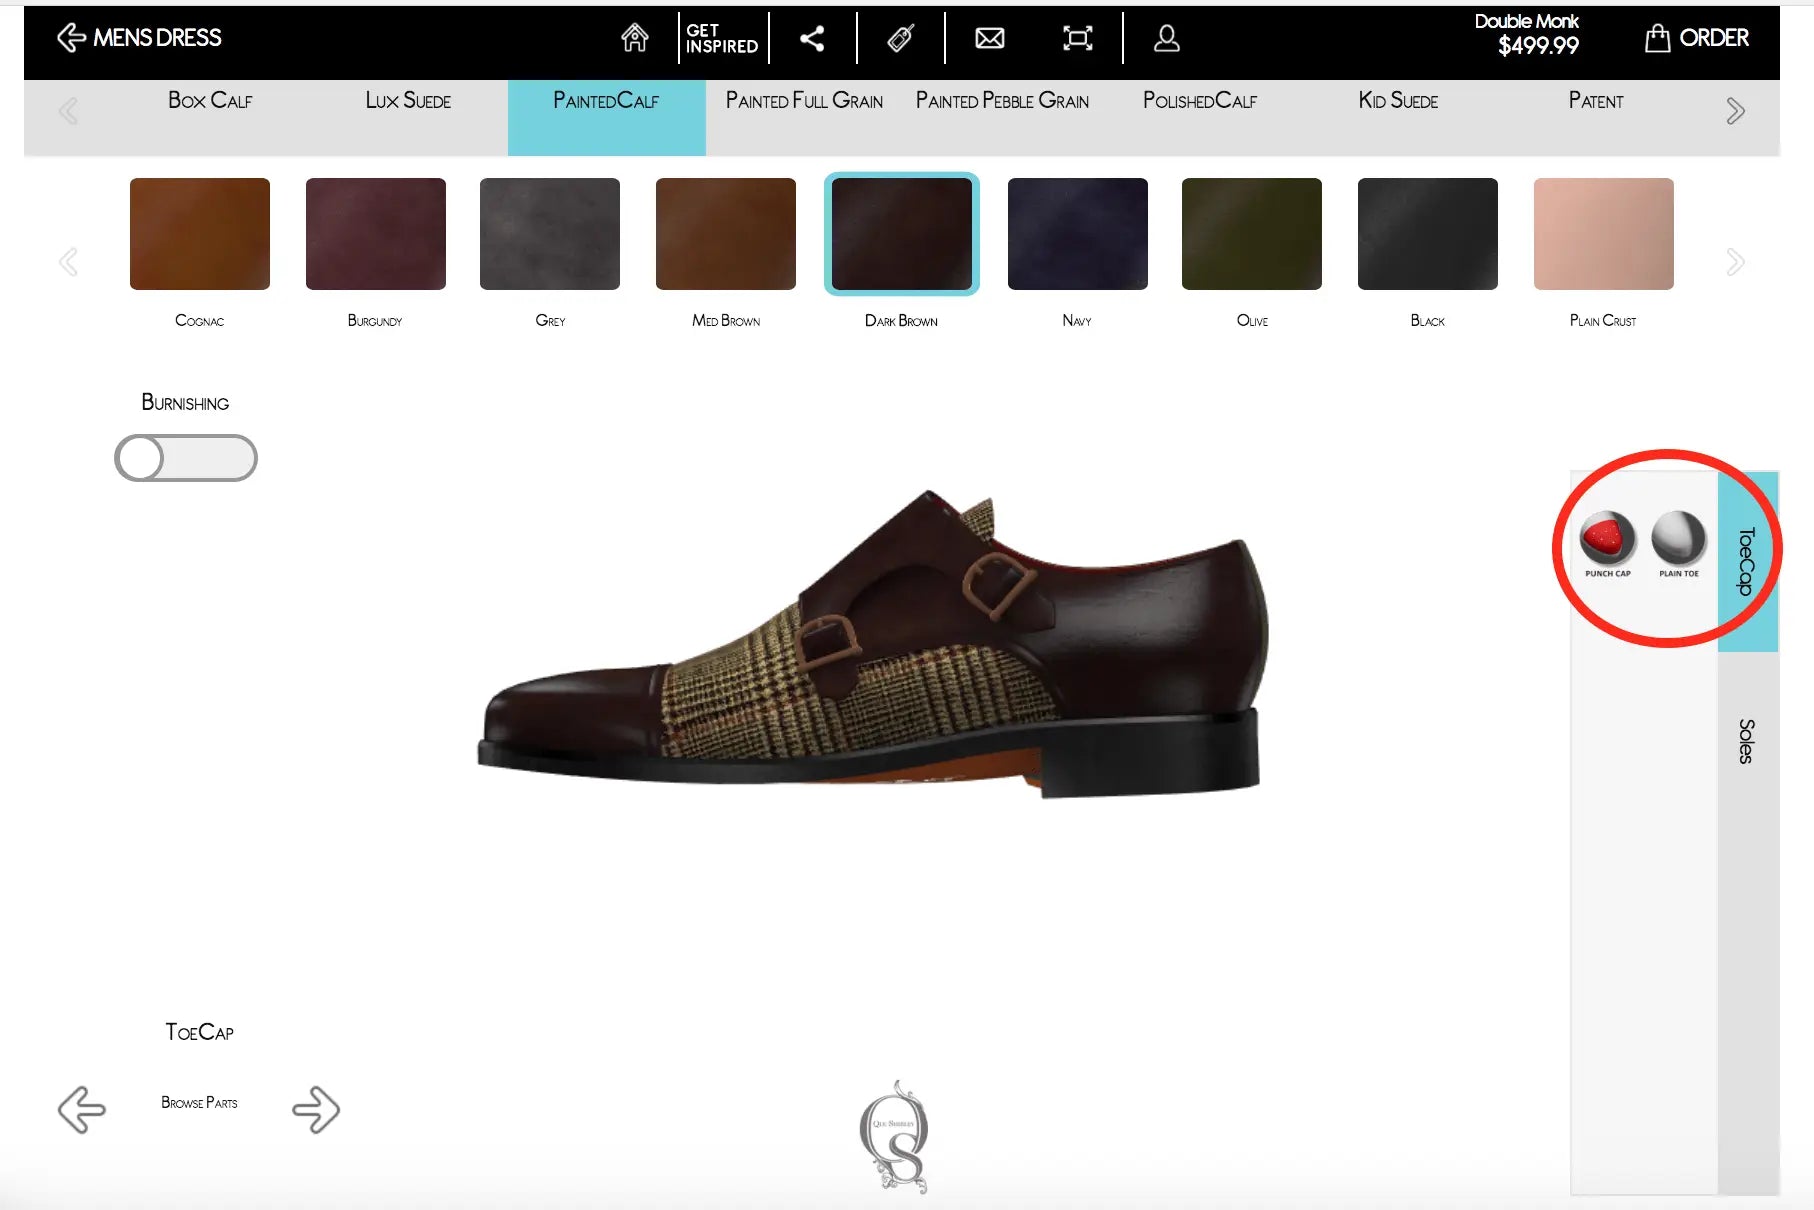This screenshot has height=1210, width=1814.
Task: Select the Navy color swatch
Action: (x=1077, y=233)
